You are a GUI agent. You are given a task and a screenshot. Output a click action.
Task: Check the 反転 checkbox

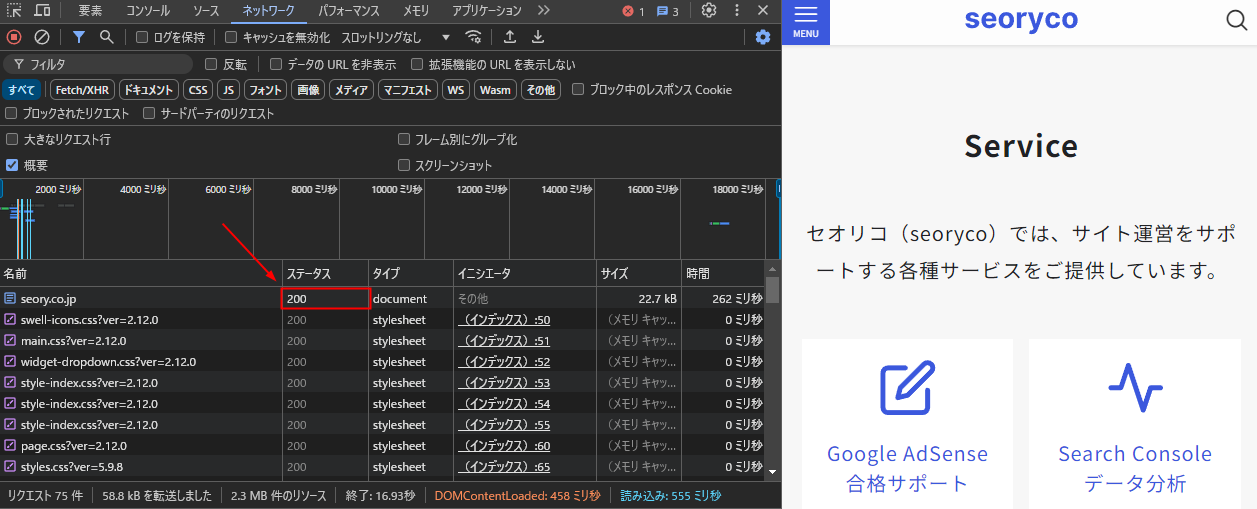coord(211,64)
